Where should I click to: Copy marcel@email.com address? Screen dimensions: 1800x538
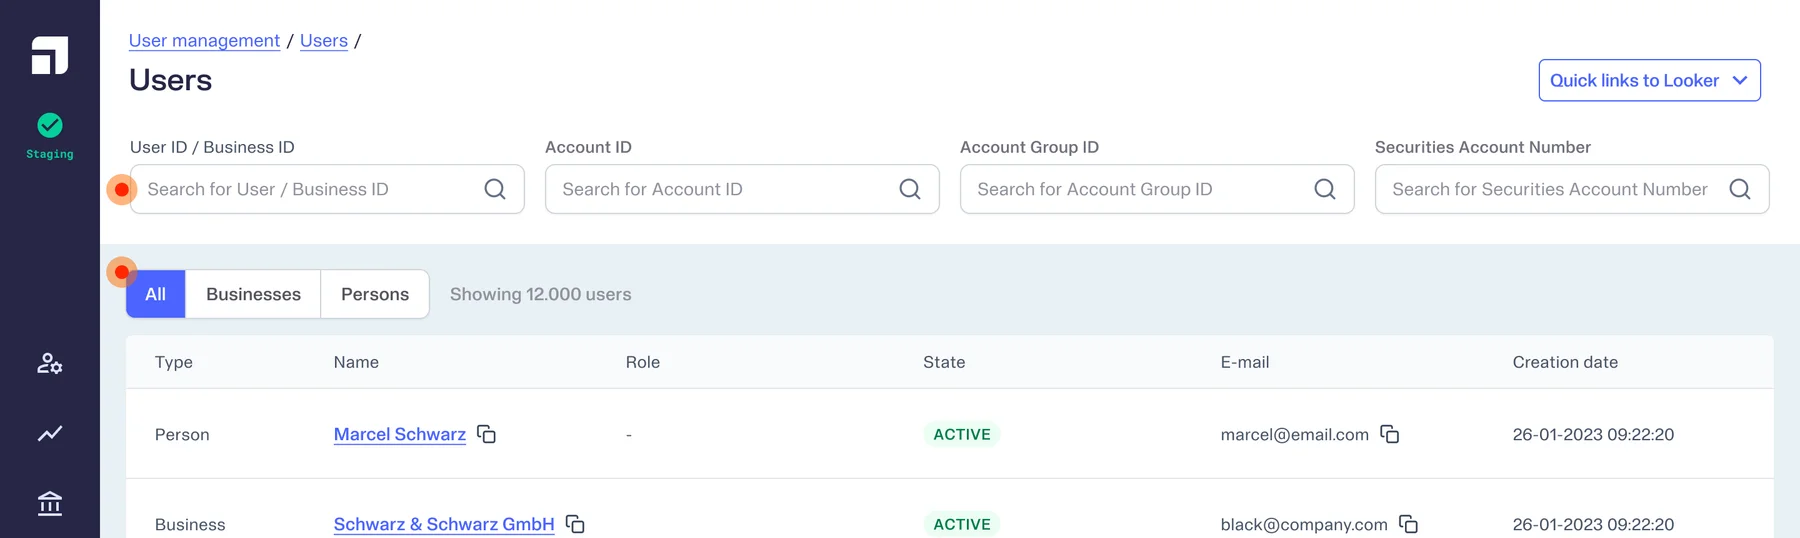pyautogui.click(x=1390, y=434)
